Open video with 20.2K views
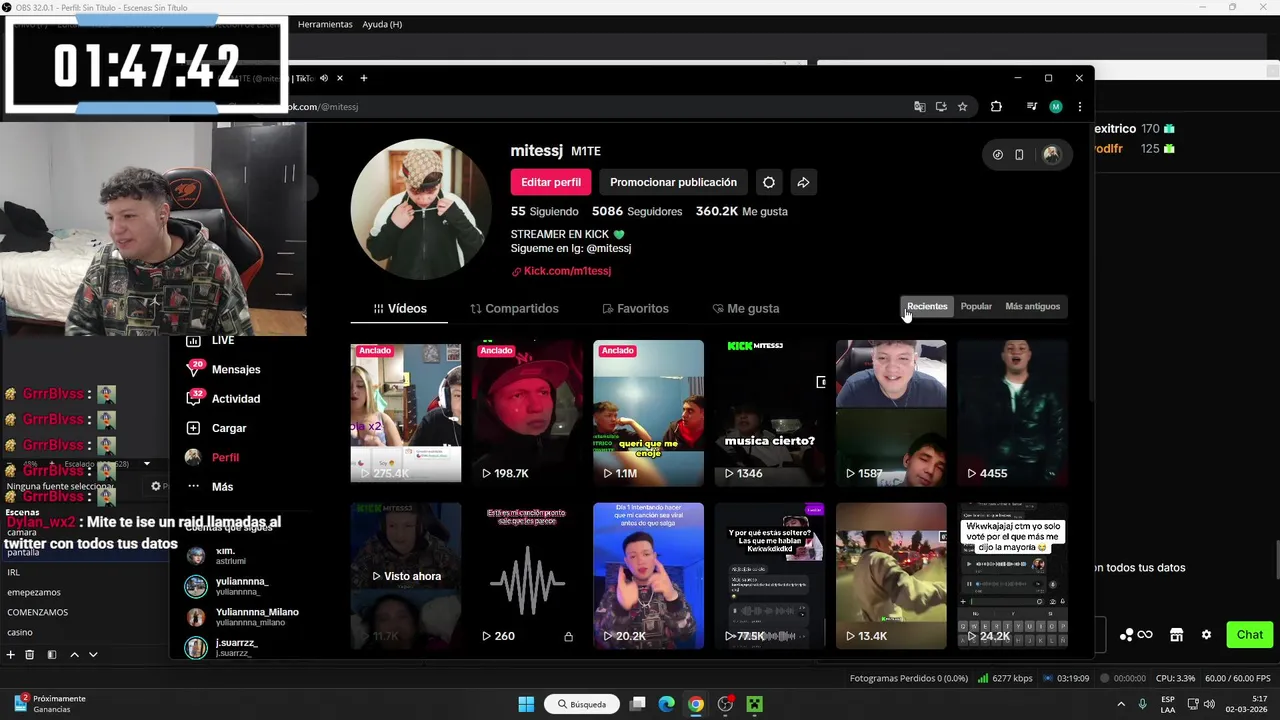 tap(648, 576)
